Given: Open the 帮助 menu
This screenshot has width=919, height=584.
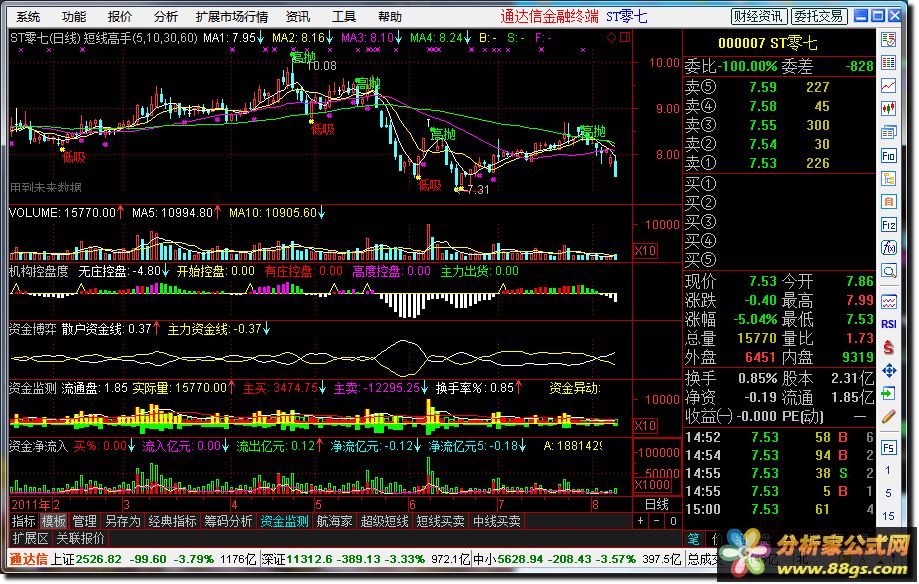Looking at the screenshot, I should coord(390,16).
